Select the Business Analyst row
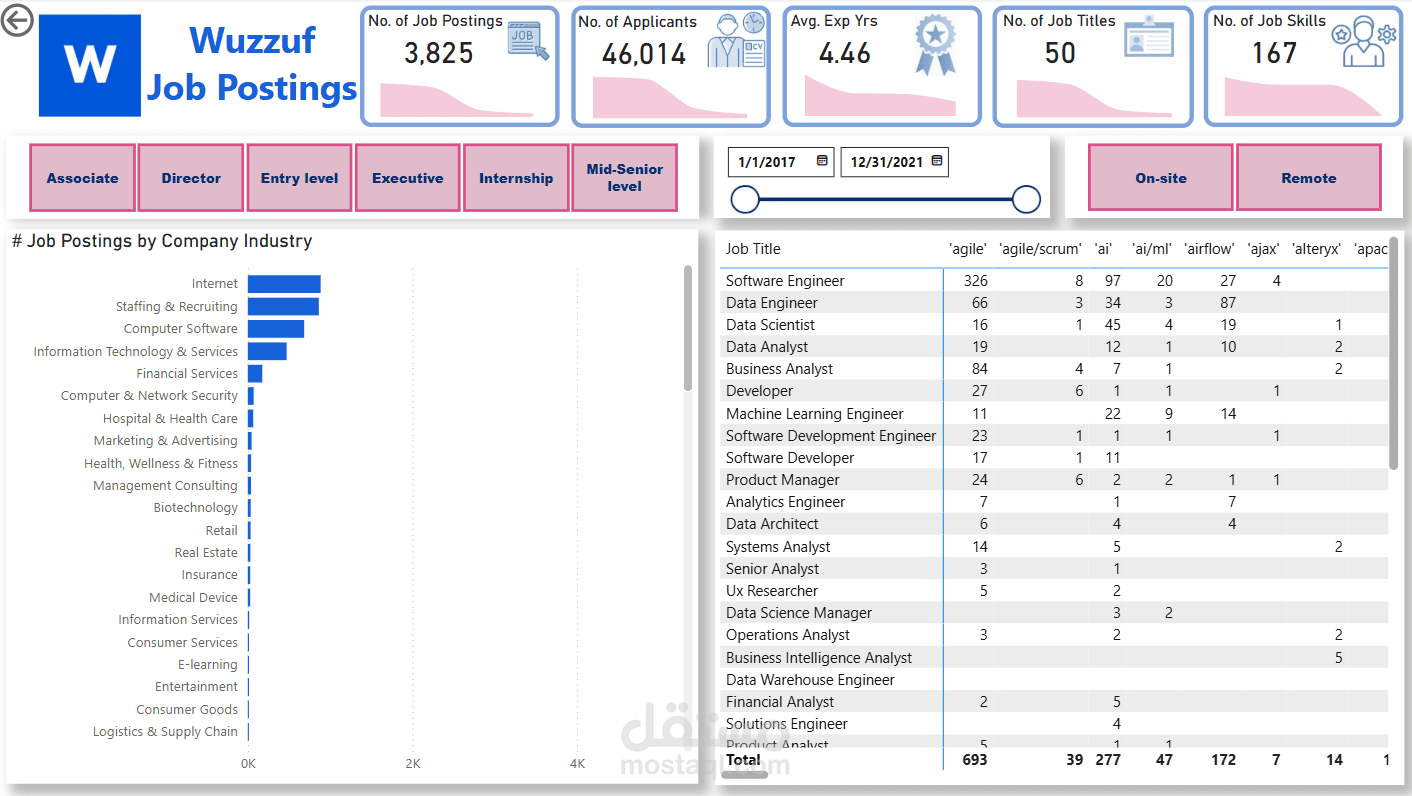This screenshot has height=796, width=1412. pyautogui.click(x=1054, y=369)
